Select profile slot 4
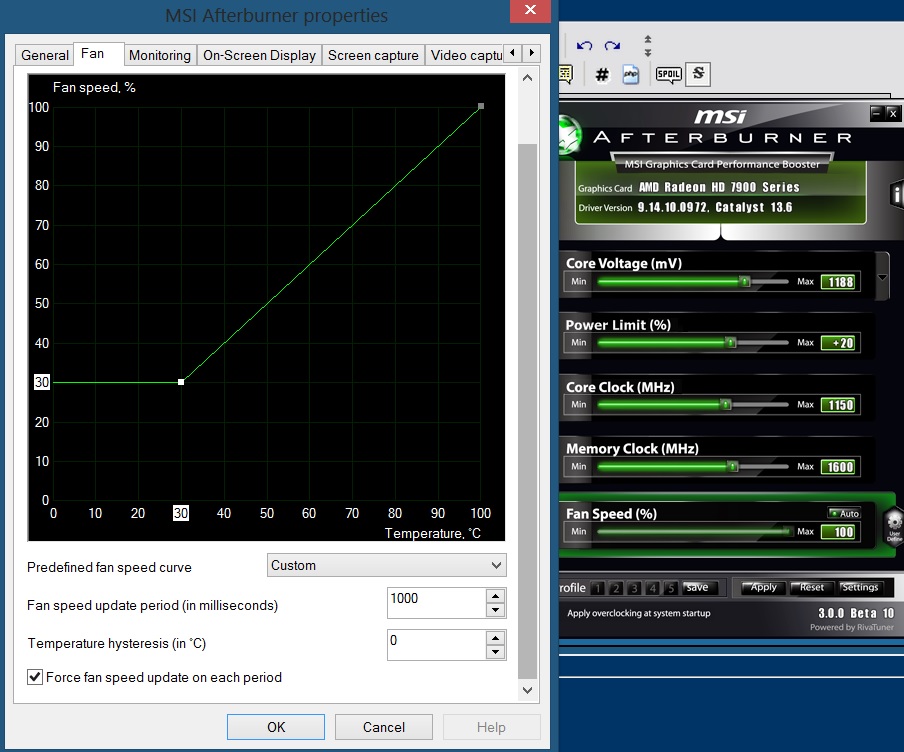 coord(653,588)
